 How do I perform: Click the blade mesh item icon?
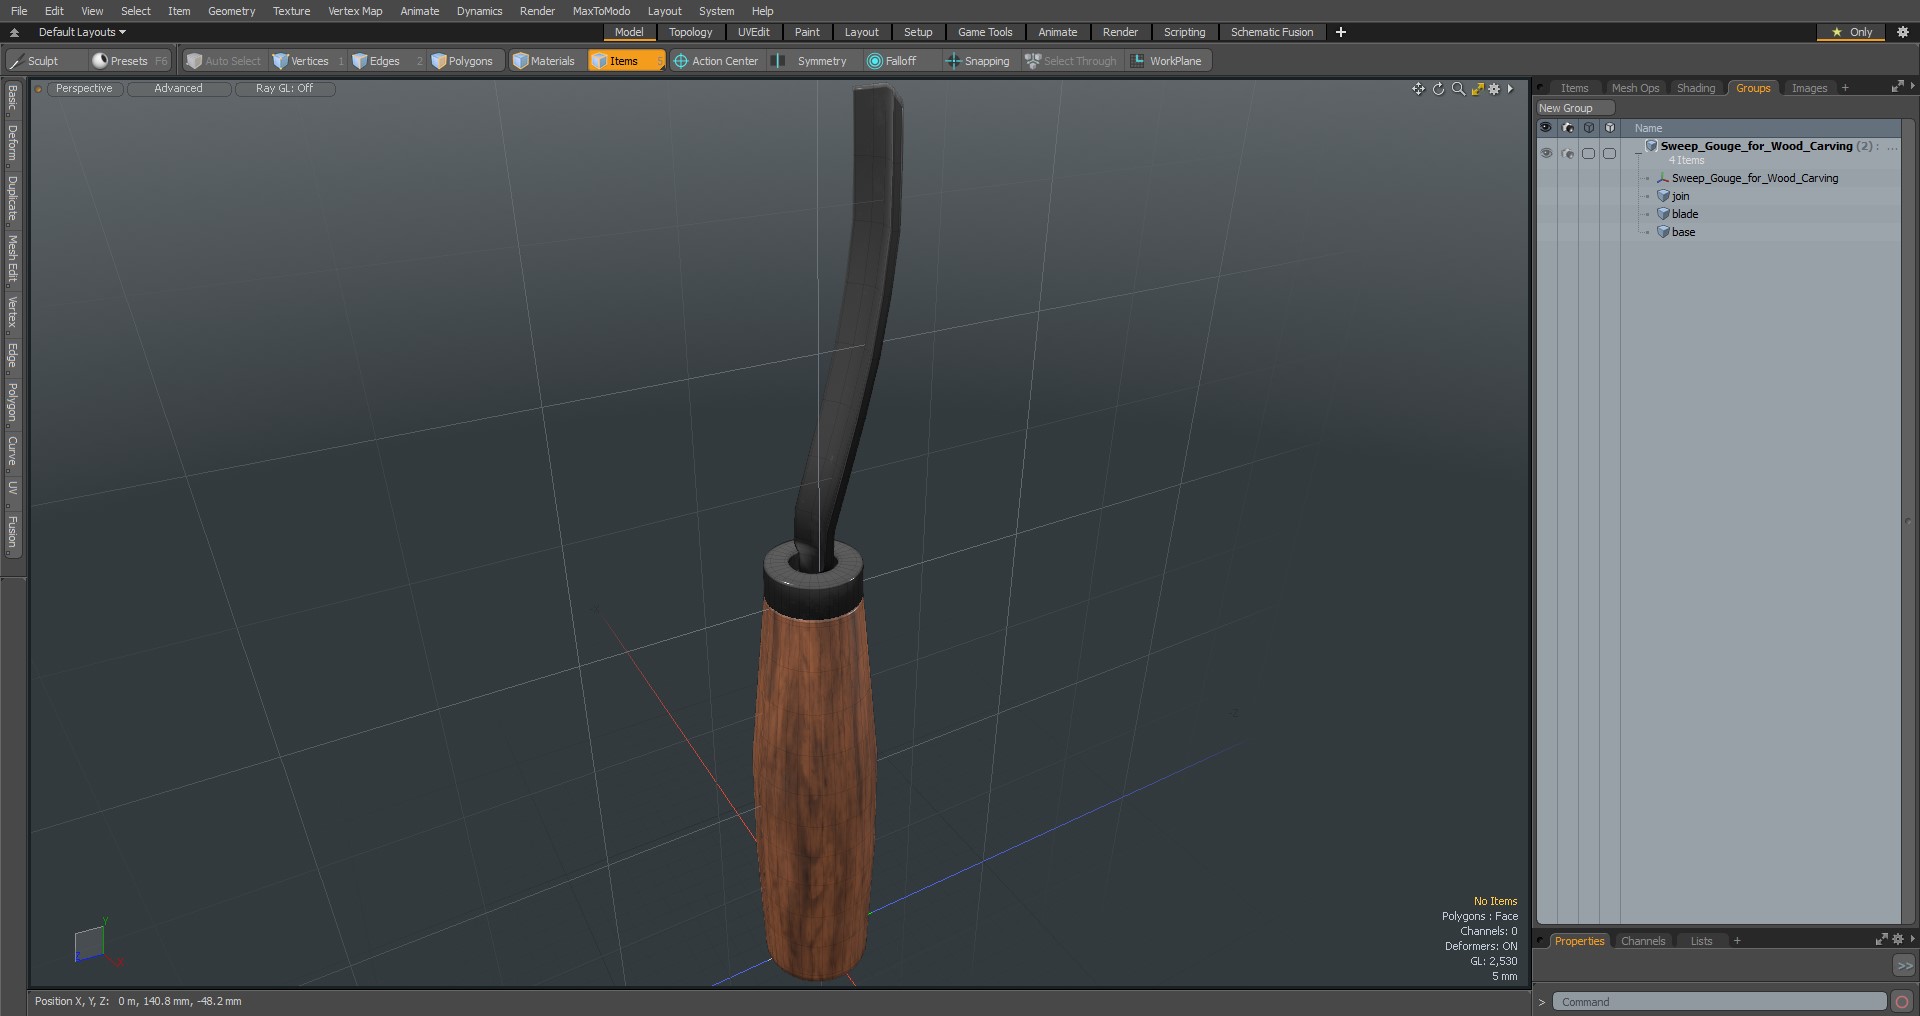pos(1663,214)
